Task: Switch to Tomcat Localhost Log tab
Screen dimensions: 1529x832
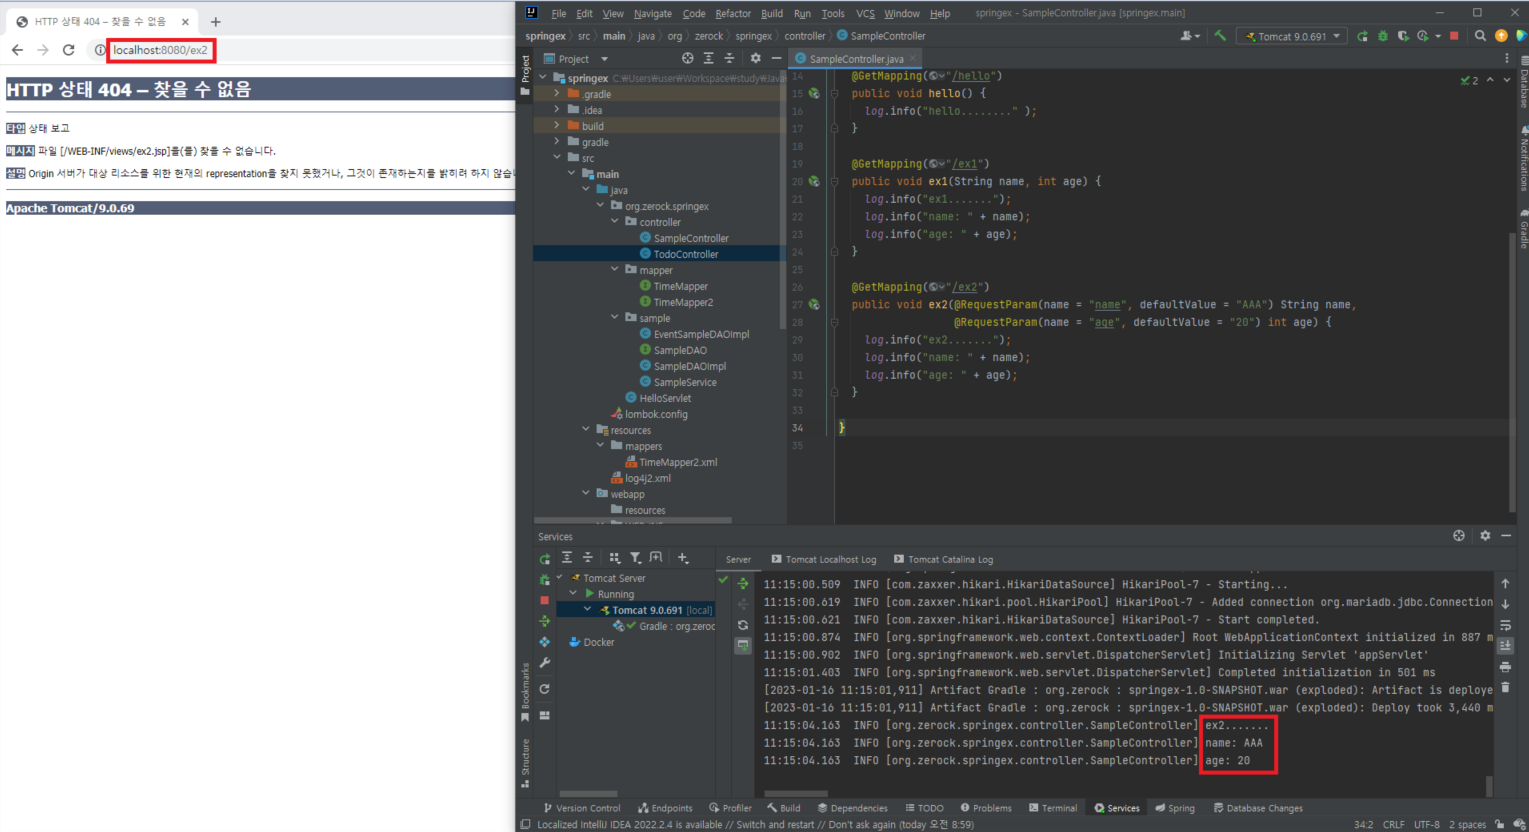Action: coord(824,559)
